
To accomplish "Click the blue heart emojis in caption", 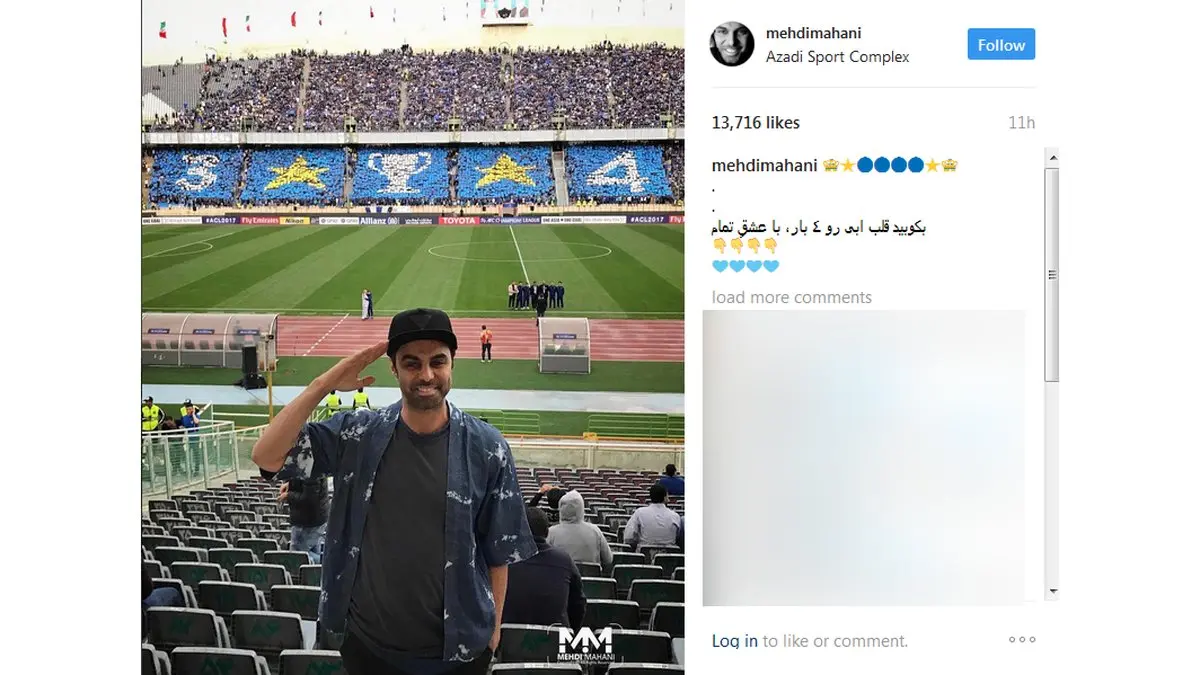I will 745,266.
